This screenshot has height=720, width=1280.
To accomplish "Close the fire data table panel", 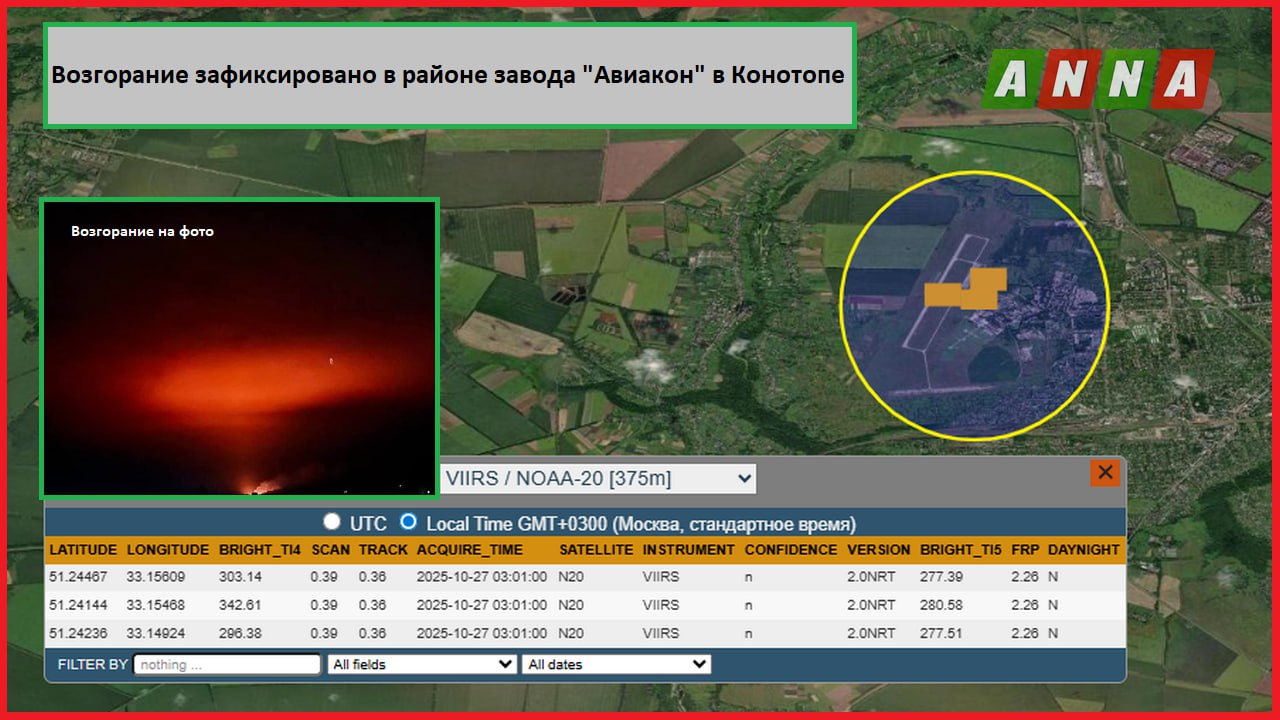I will (x=1104, y=473).
